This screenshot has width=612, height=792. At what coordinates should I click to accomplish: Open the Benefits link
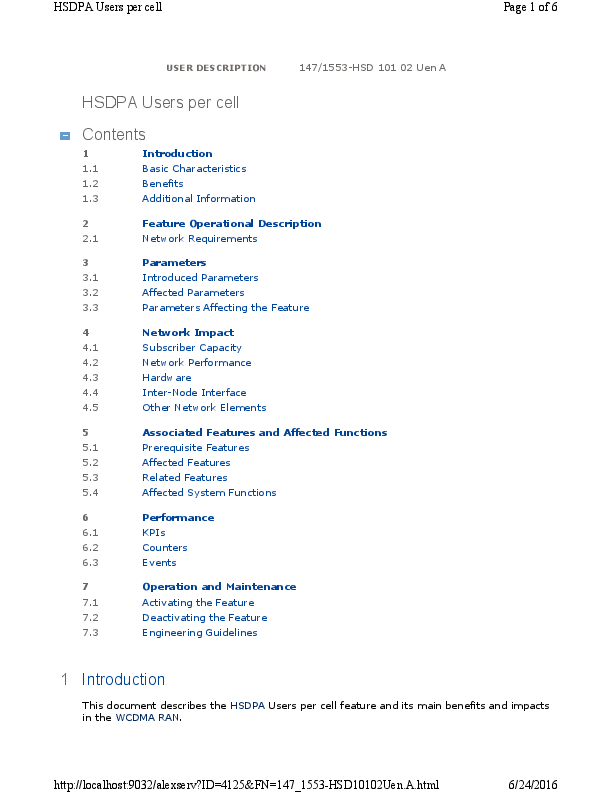coord(162,184)
